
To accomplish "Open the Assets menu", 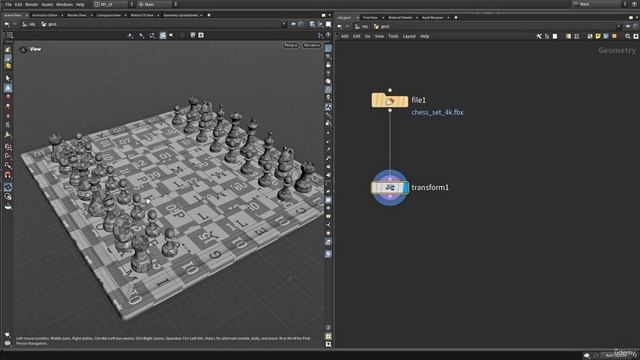I will (47, 4).
